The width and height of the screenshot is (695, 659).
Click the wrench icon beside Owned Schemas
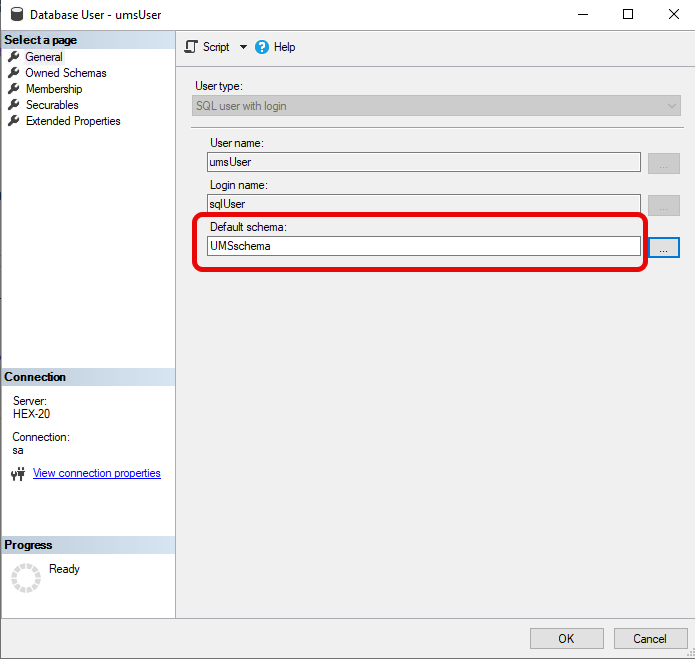pos(14,73)
